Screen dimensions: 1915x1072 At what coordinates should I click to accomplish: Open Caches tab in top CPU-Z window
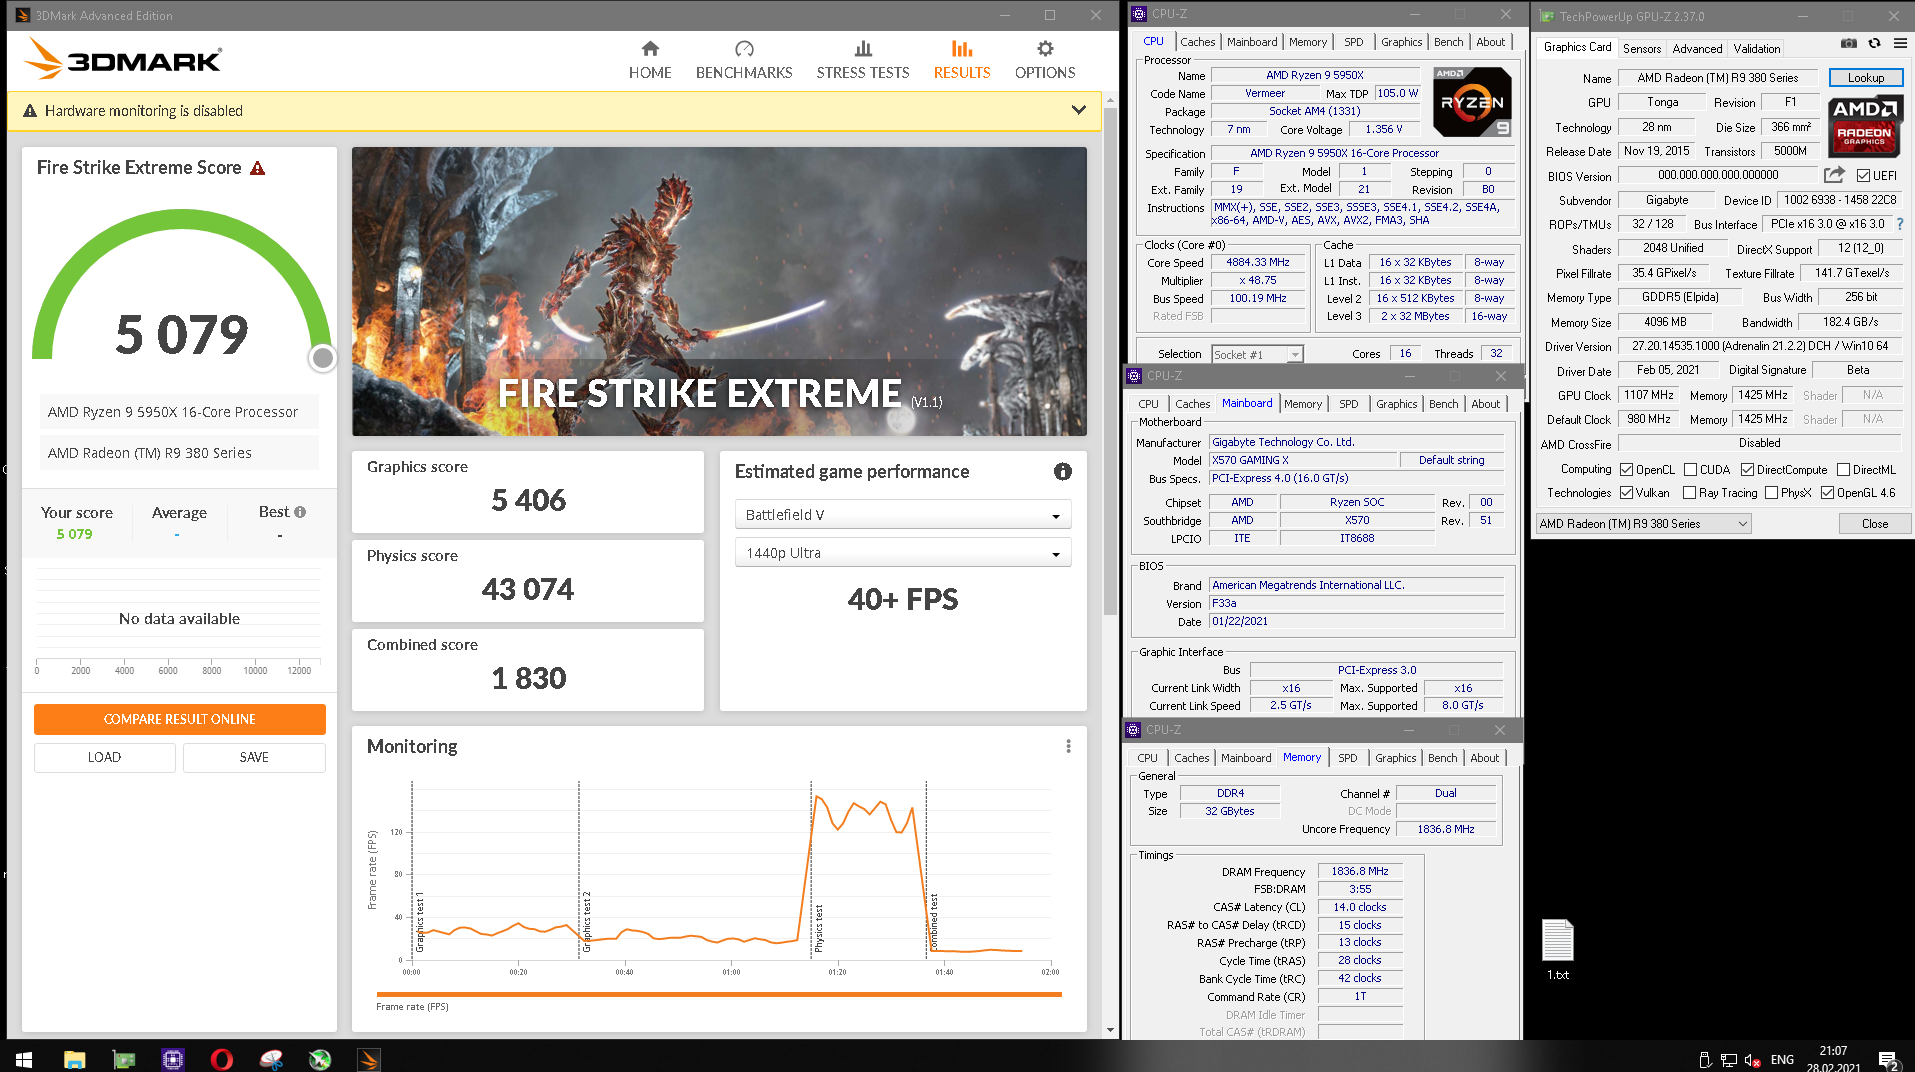(1197, 42)
